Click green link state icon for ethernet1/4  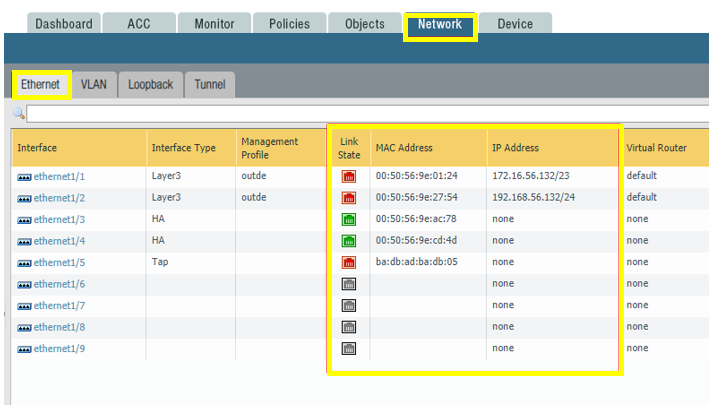click(x=349, y=241)
